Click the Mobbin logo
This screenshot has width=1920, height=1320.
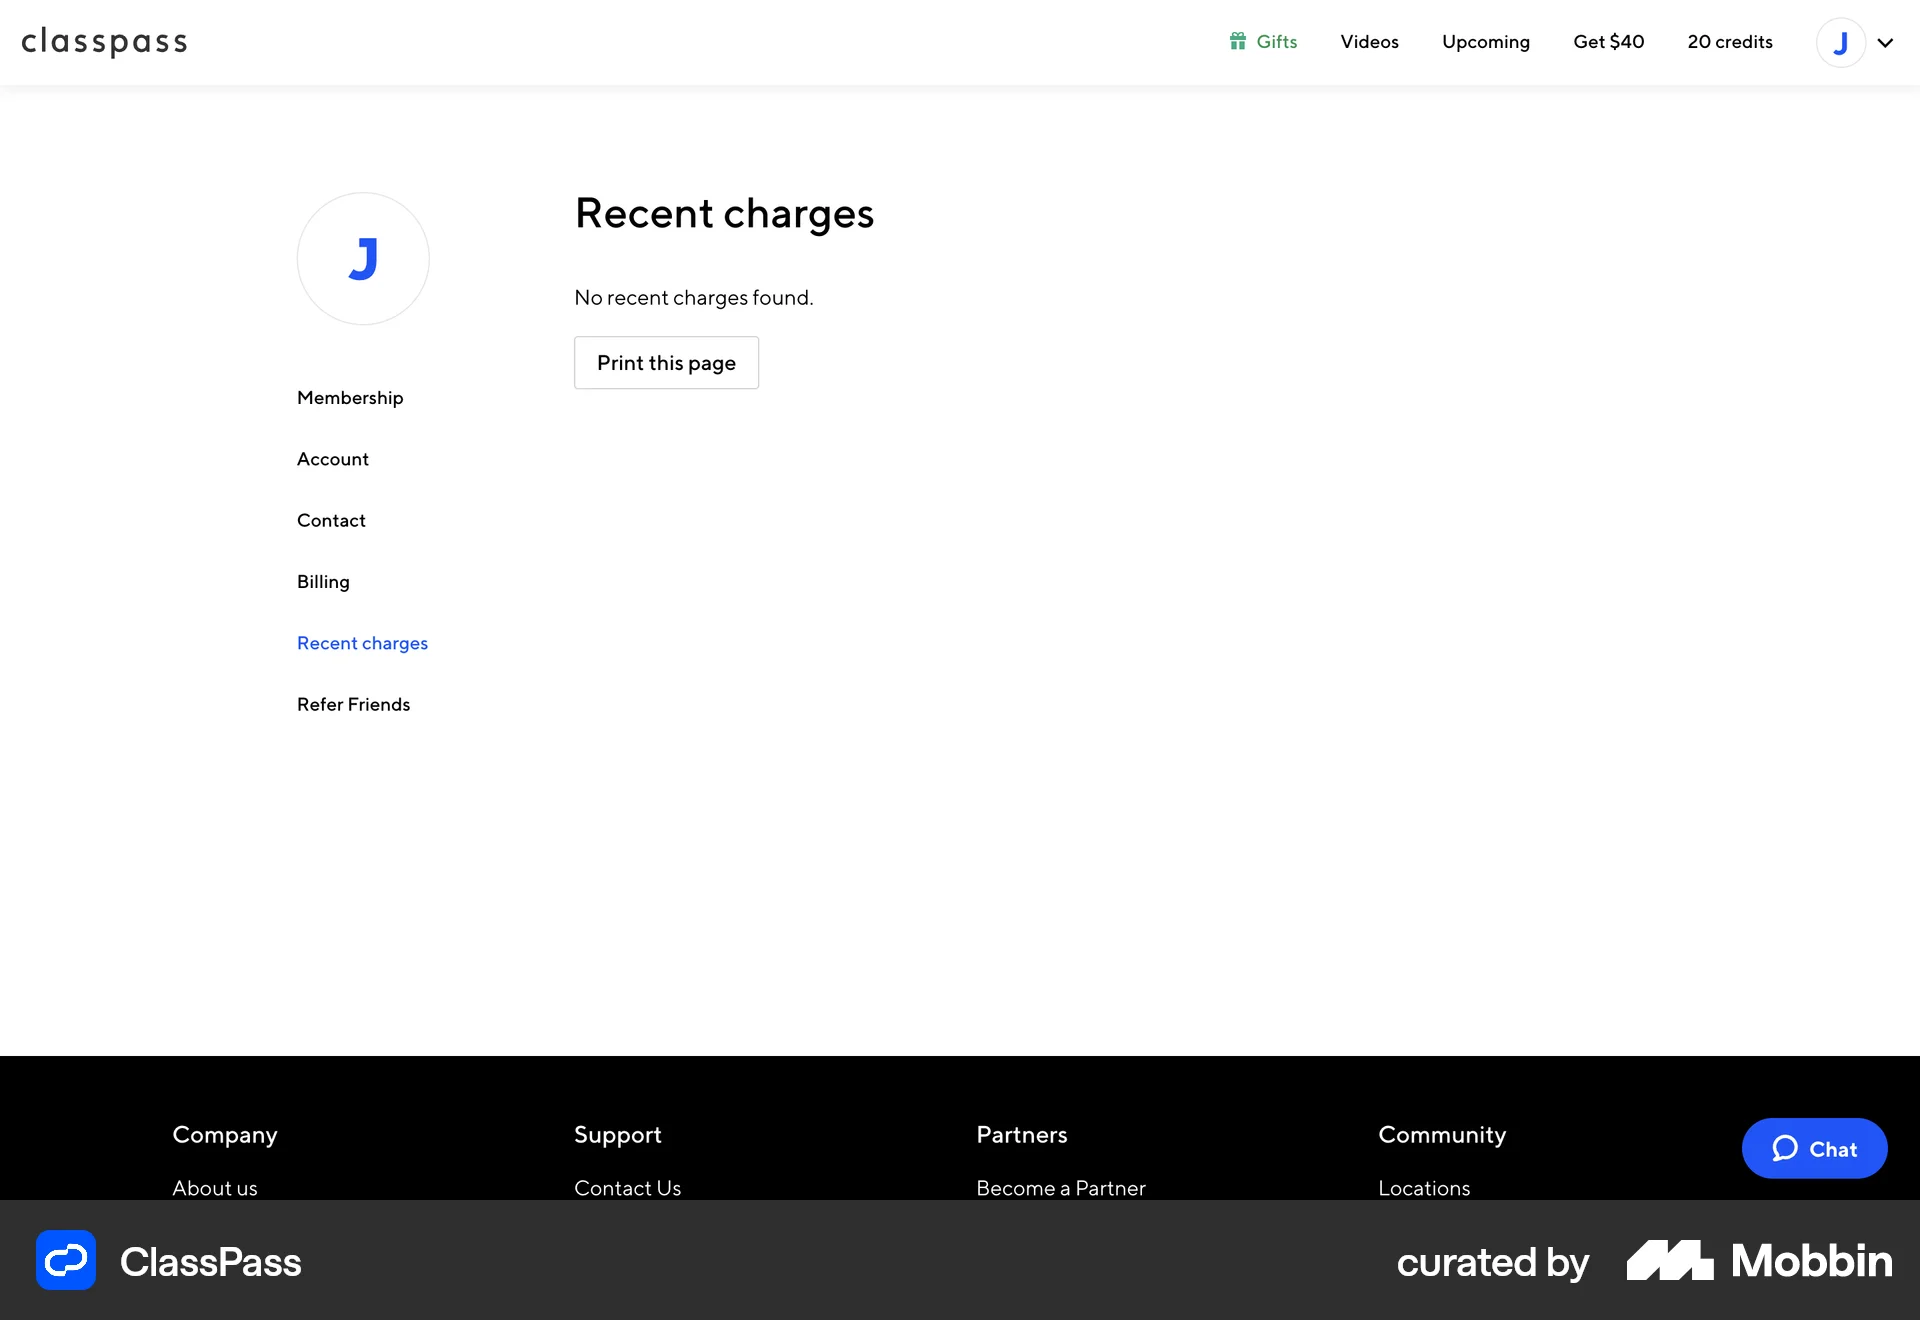click(1757, 1261)
